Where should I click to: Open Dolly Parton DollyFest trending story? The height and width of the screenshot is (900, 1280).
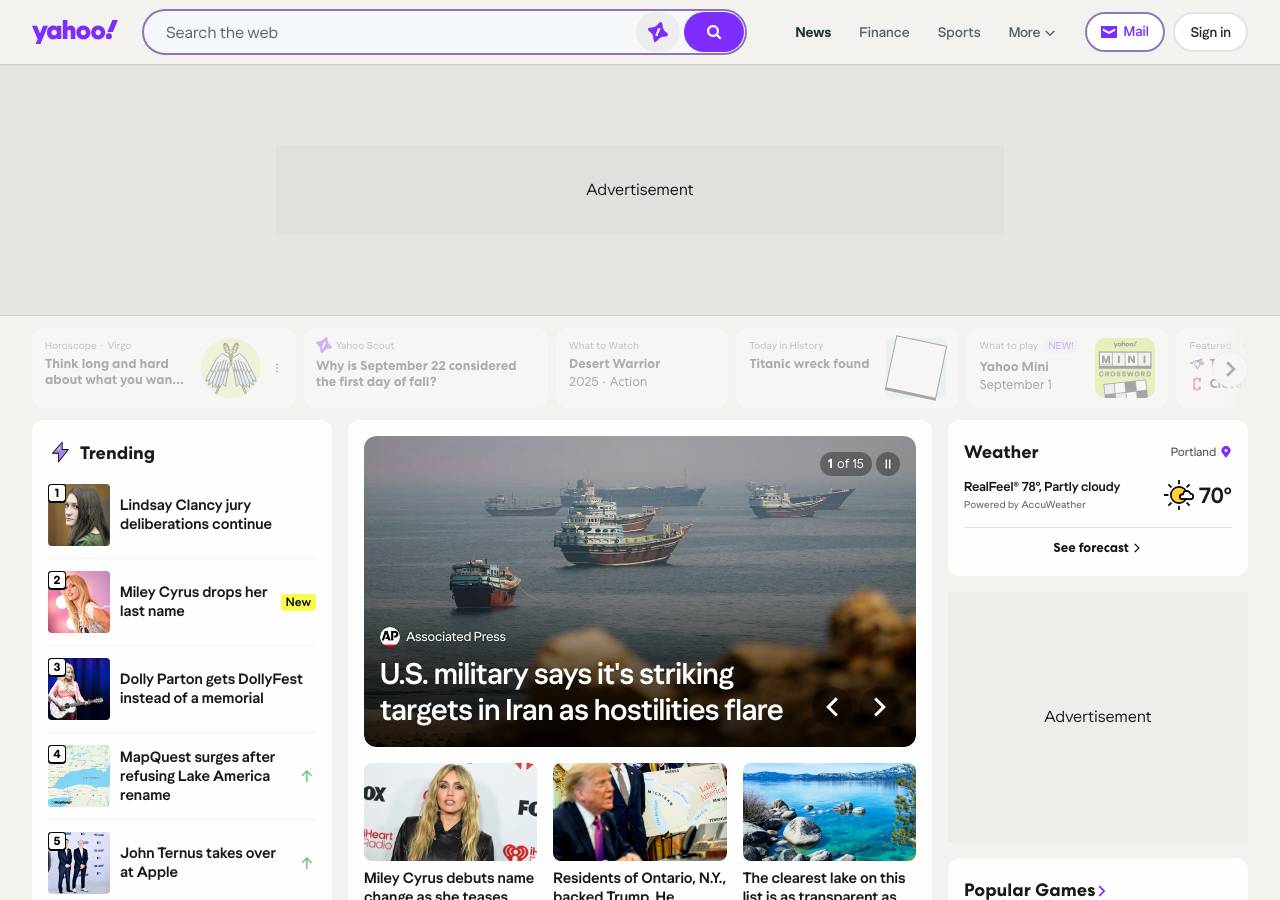(x=211, y=689)
